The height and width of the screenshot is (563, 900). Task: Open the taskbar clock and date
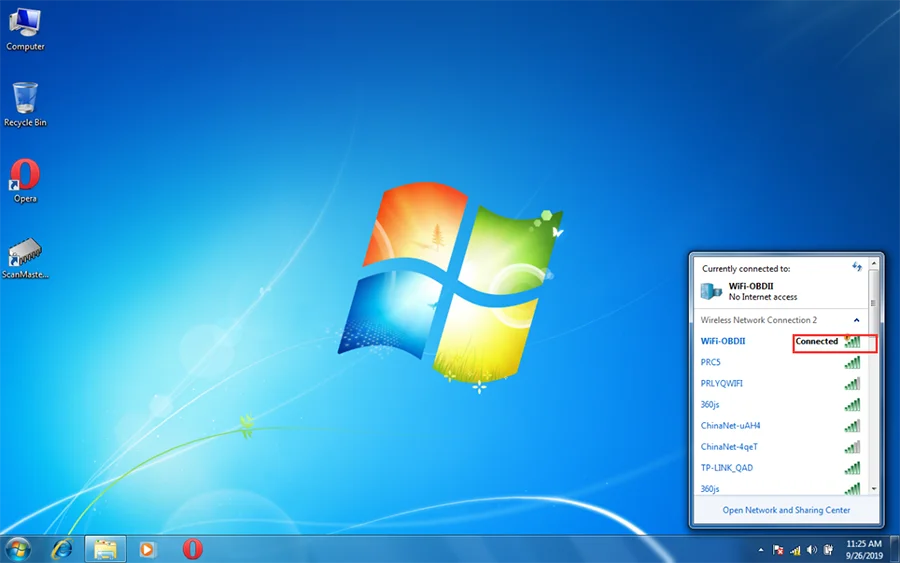pyautogui.click(x=864, y=549)
